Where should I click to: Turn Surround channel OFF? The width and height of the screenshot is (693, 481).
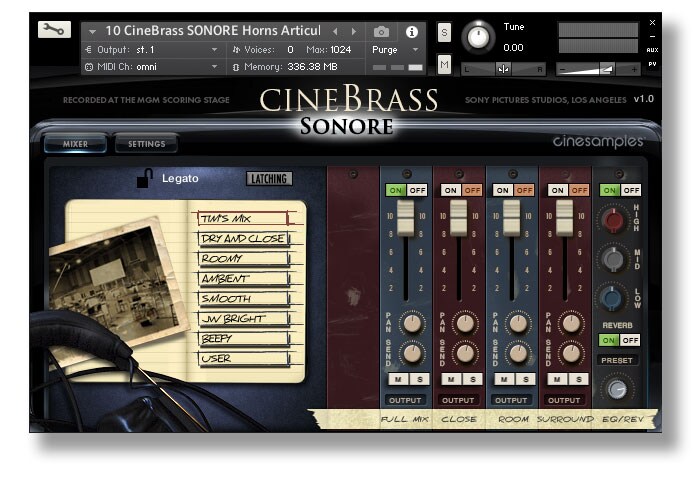pyautogui.click(x=579, y=190)
